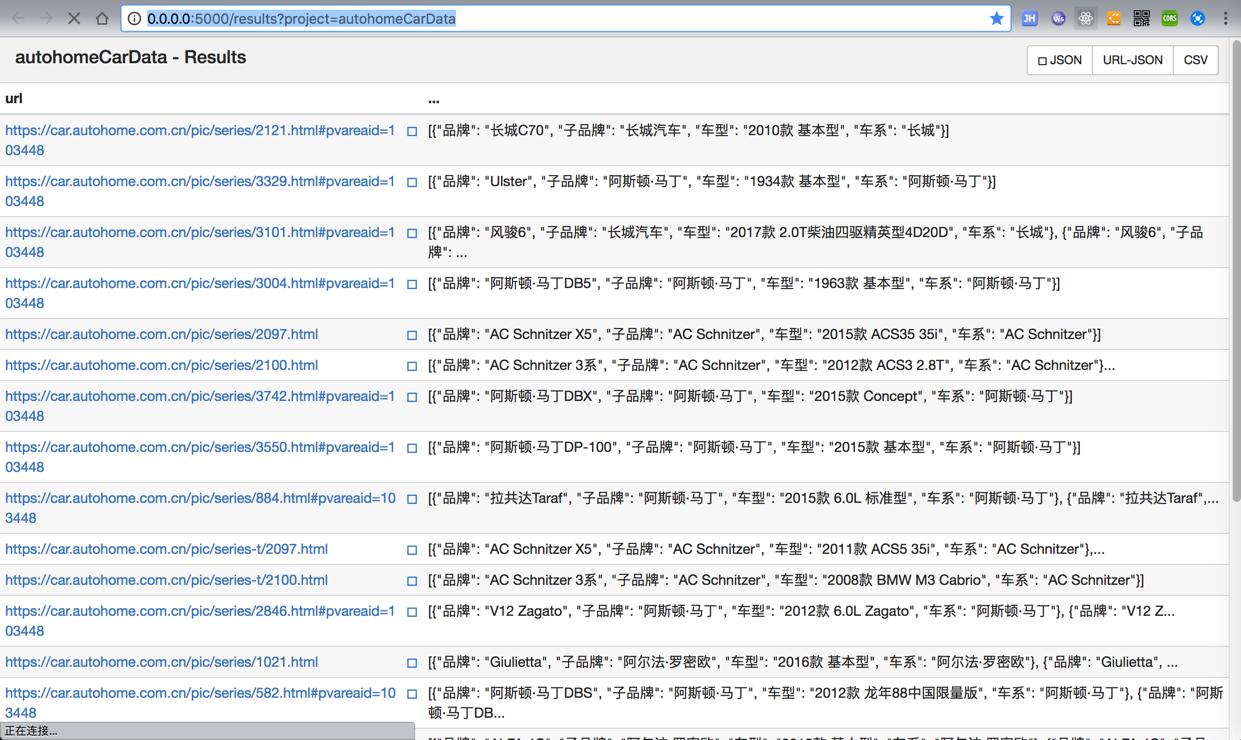
Task: Select the 'url' column header
Action: tap(14, 98)
